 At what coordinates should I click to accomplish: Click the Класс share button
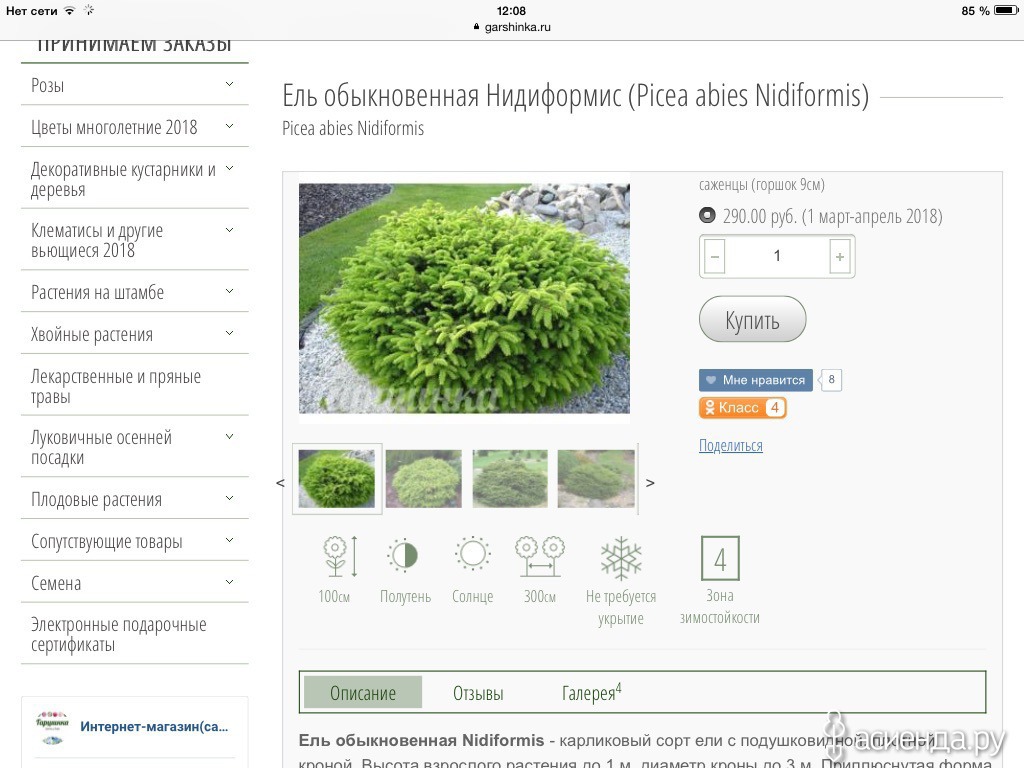pos(743,408)
